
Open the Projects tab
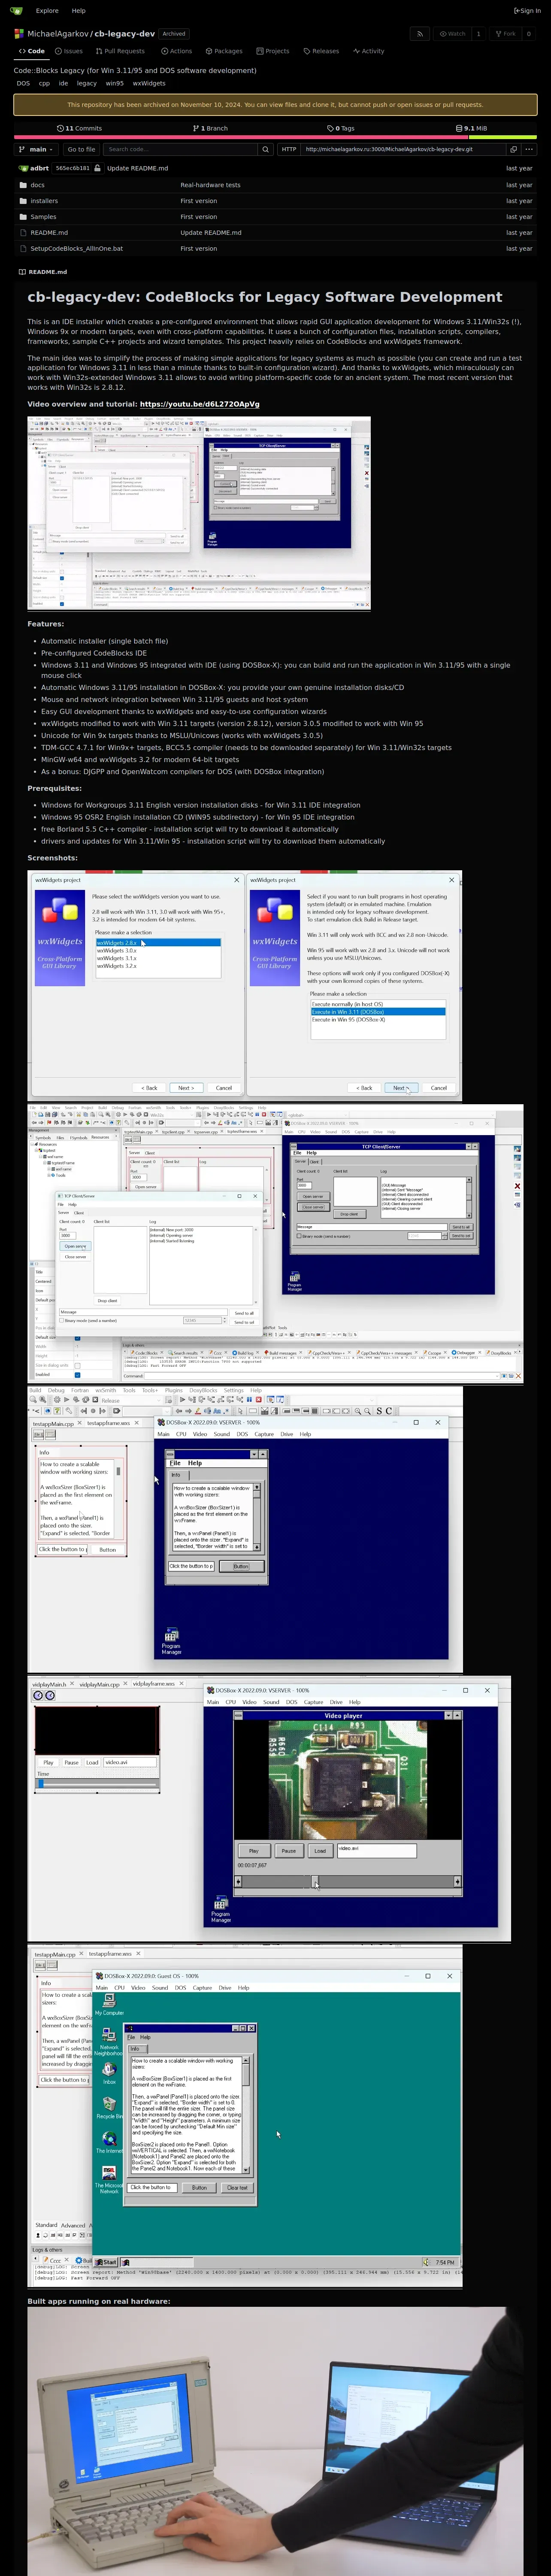pos(272,51)
